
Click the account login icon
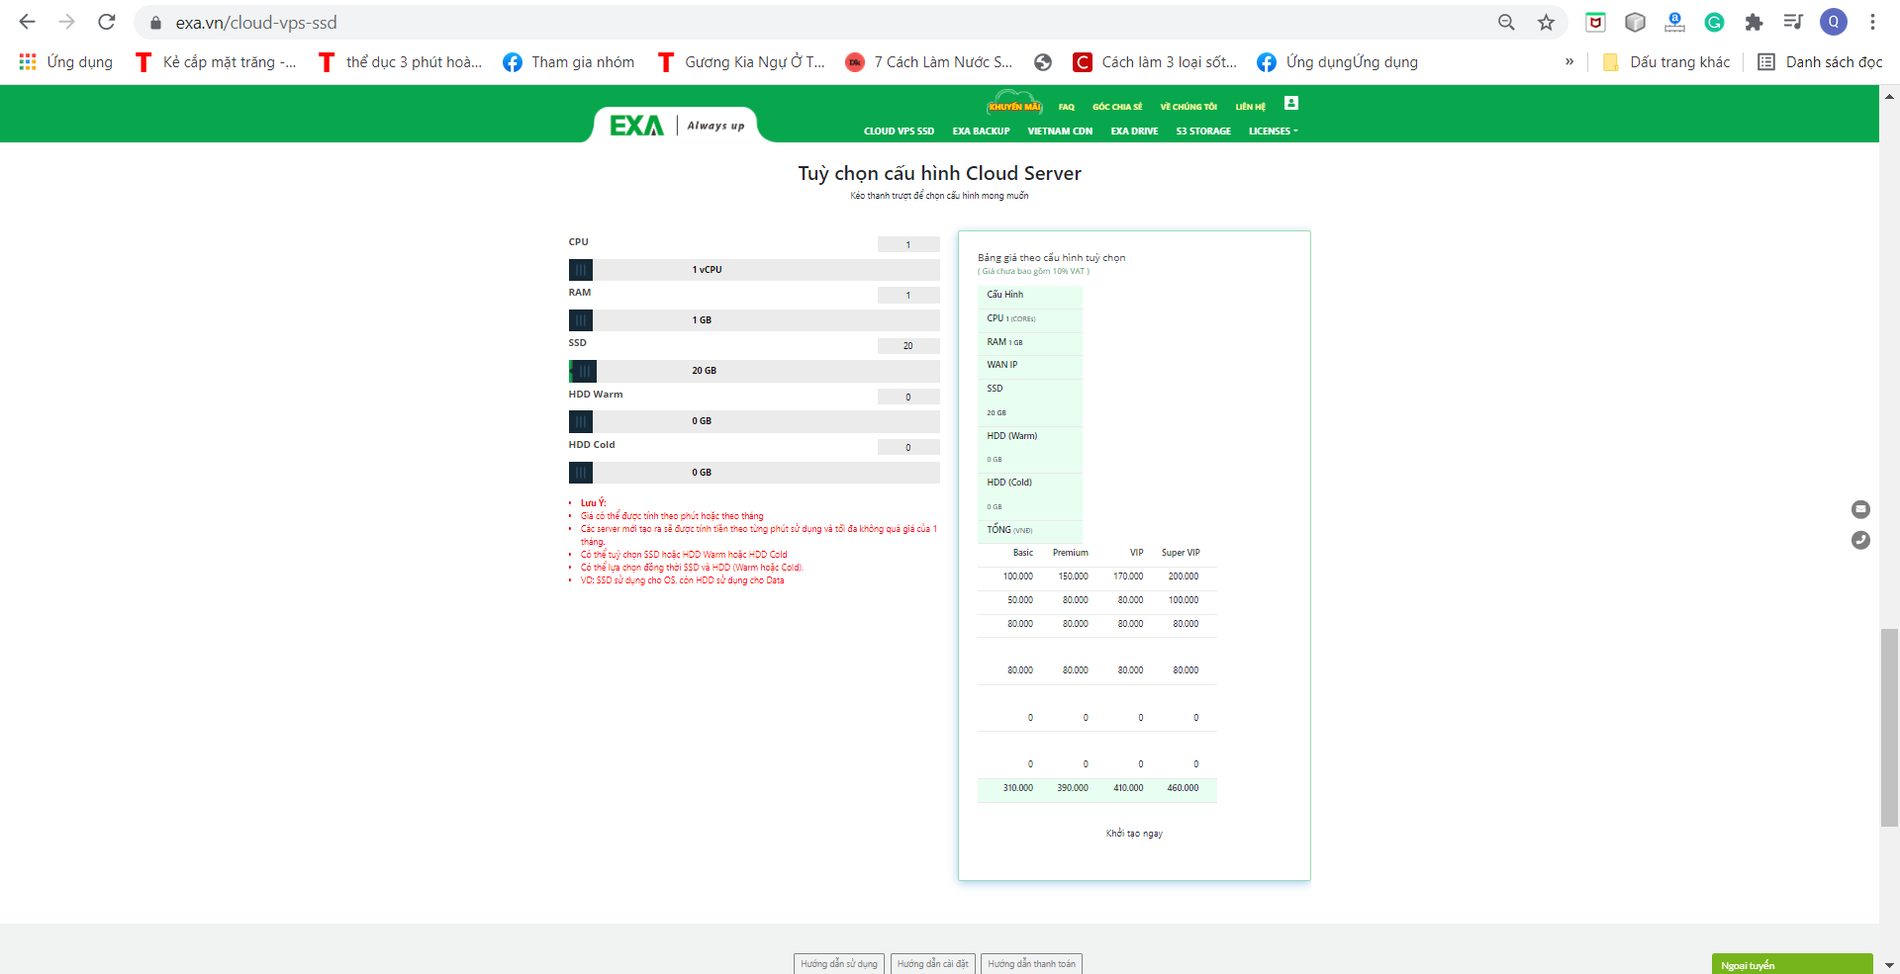click(x=1291, y=103)
